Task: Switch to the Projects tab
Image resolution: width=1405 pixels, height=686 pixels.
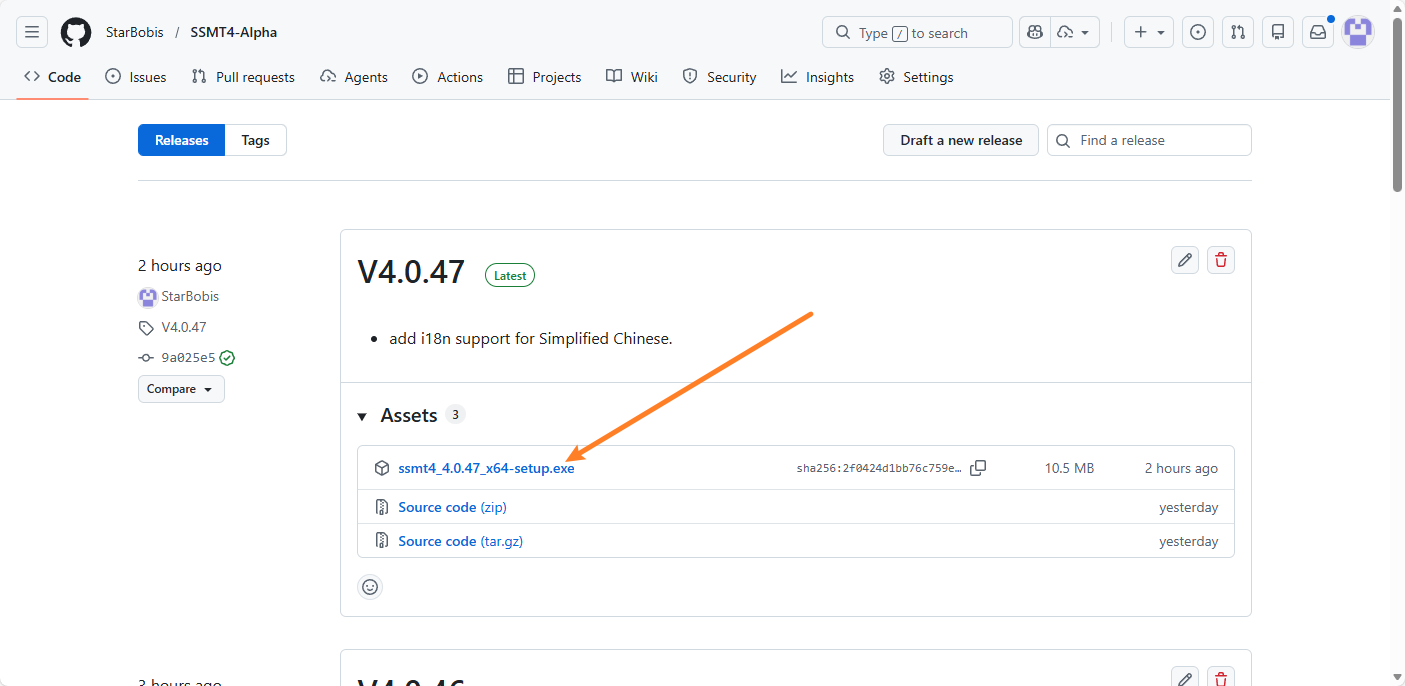Action: 545,77
